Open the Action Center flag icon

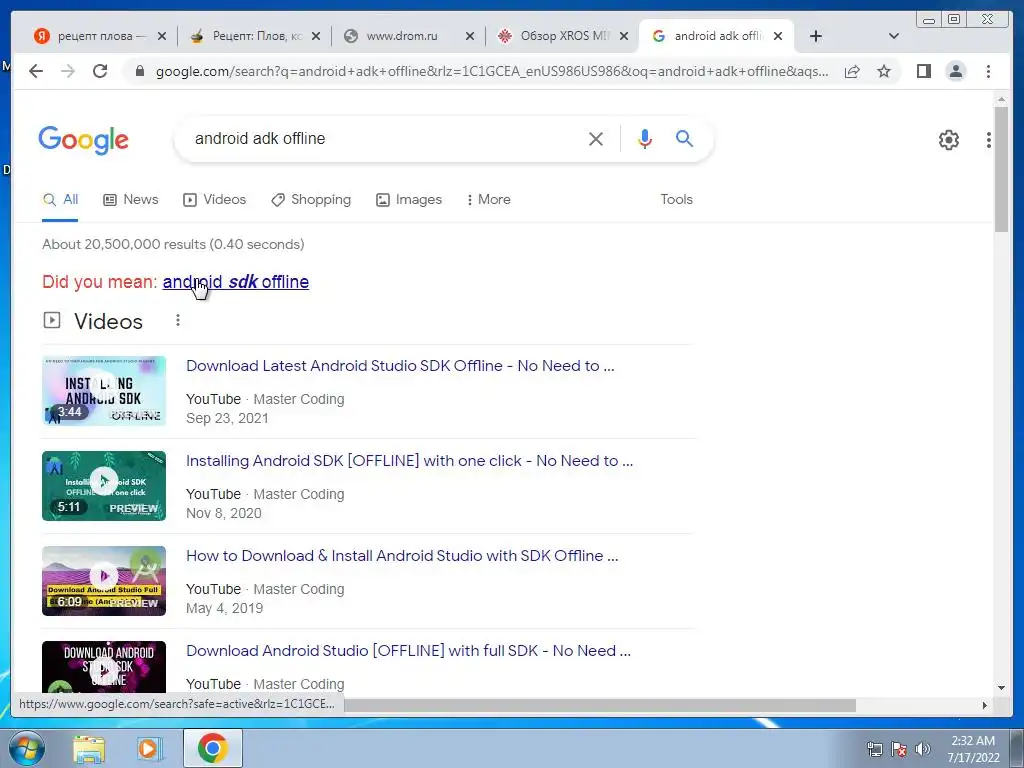coord(899,749)
